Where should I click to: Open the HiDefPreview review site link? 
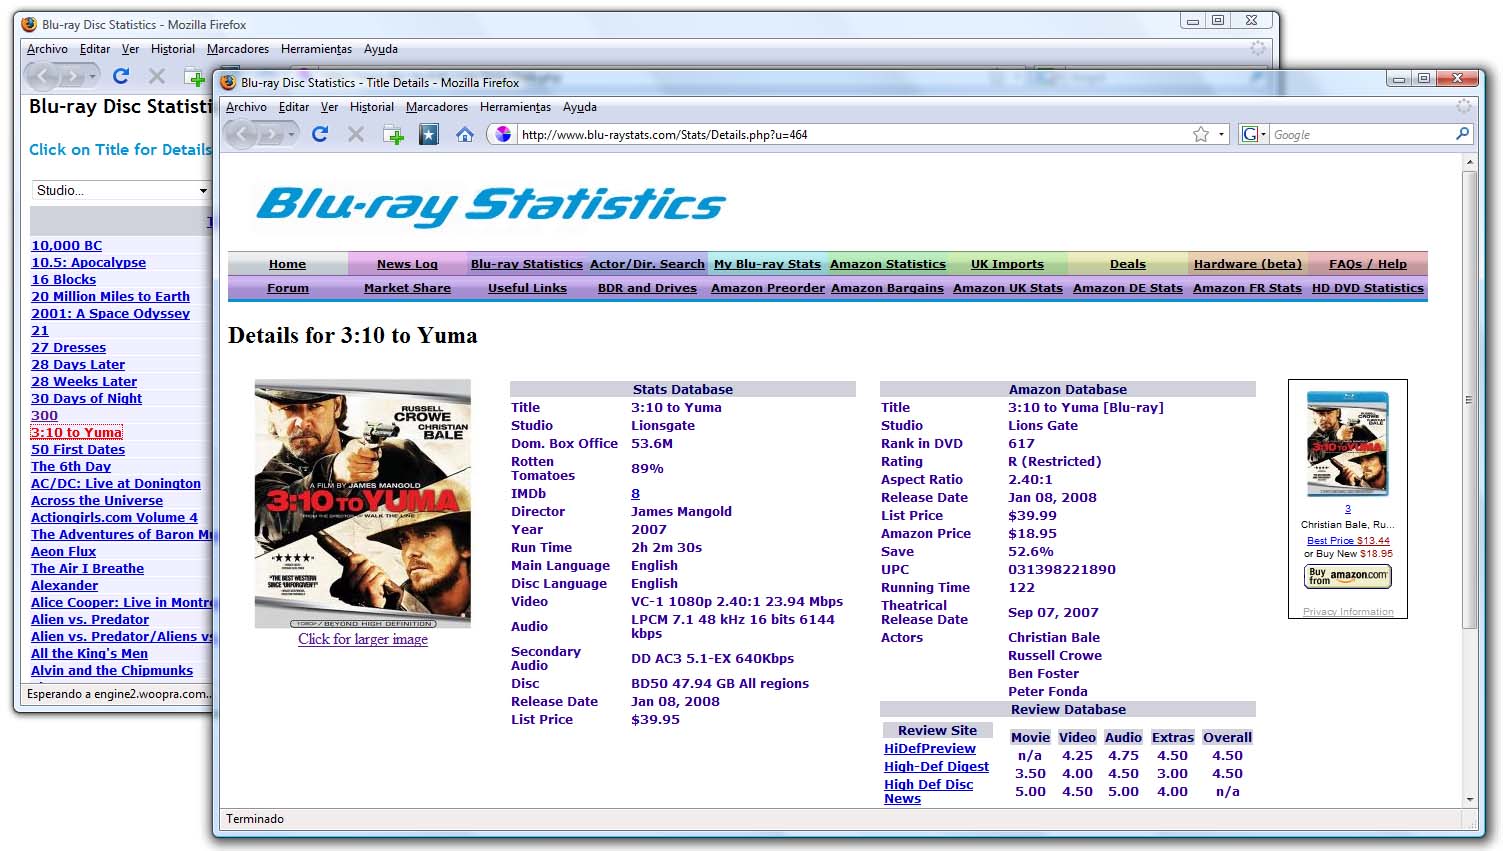click(x=930, y=748)
